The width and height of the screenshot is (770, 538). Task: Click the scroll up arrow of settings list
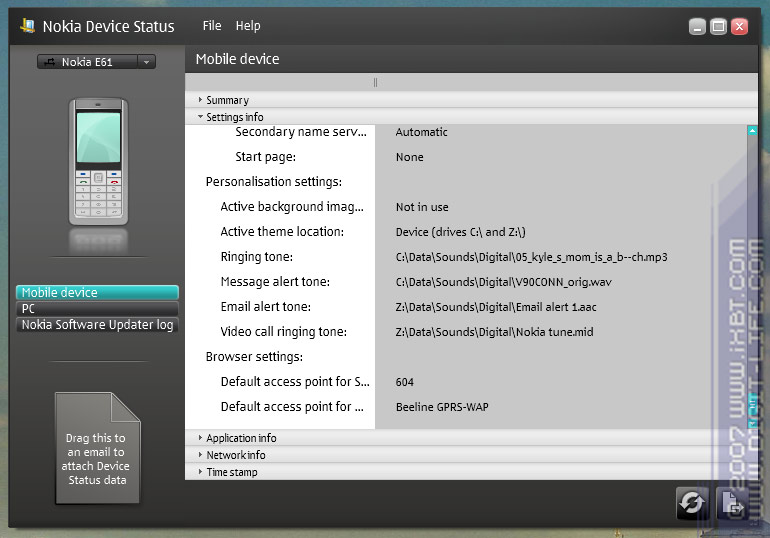click(752, 131)
